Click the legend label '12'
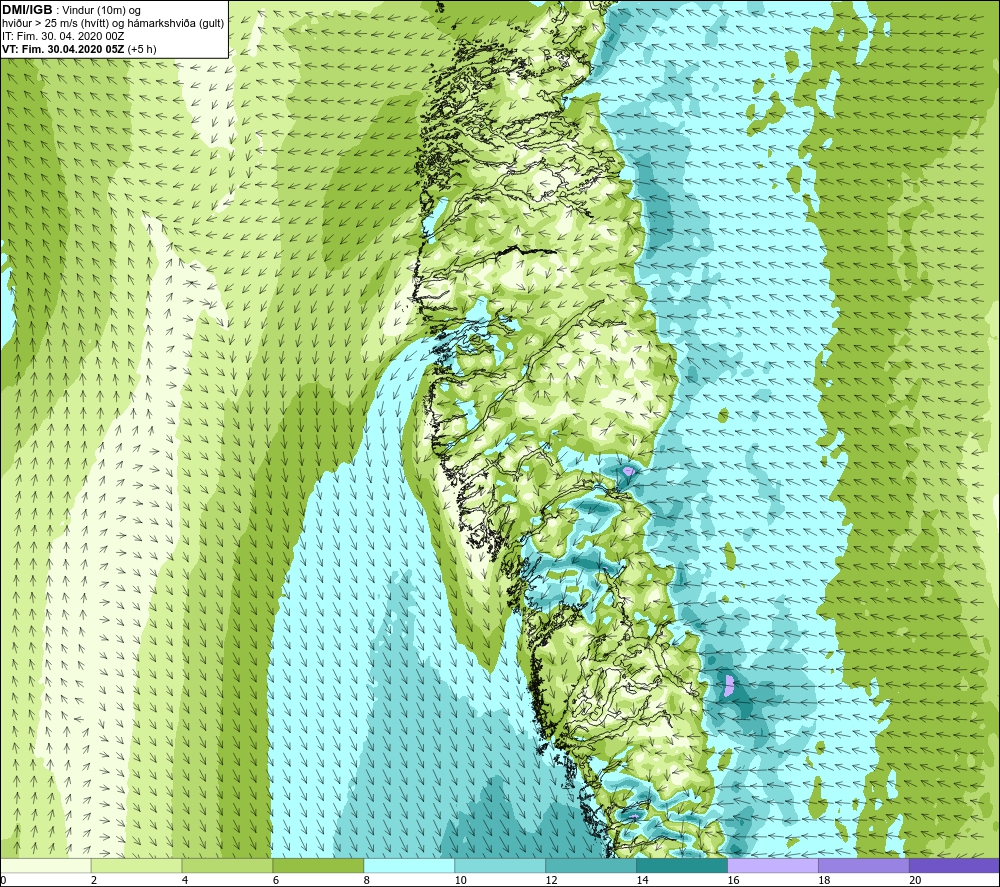1000x887 pixels. point(552,880)
